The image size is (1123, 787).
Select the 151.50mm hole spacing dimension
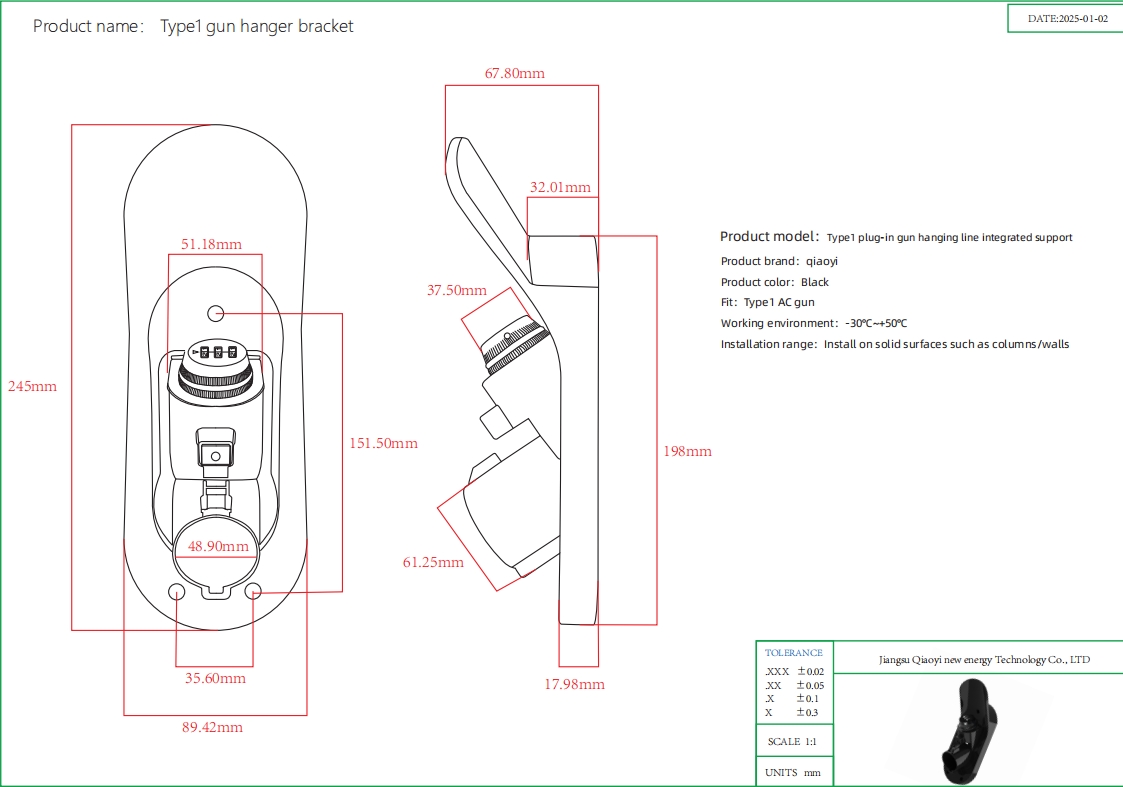382,443
